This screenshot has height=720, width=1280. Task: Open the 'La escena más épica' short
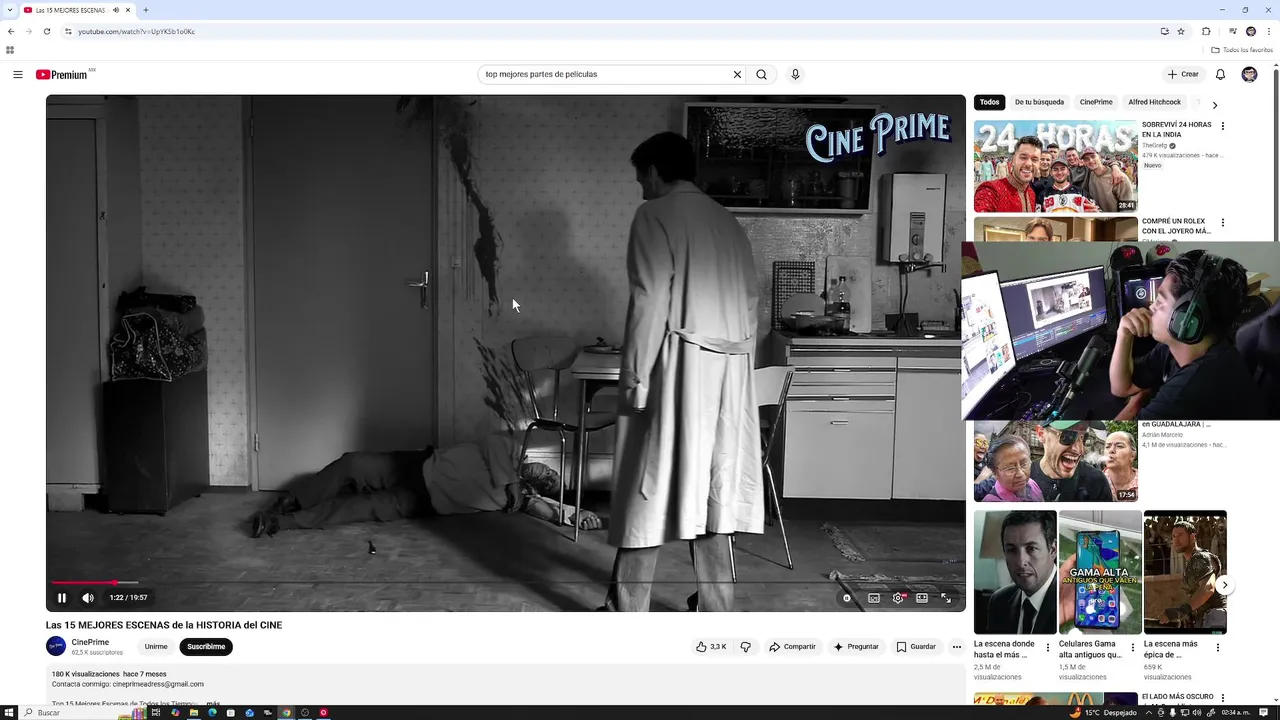pos(1185,572)
